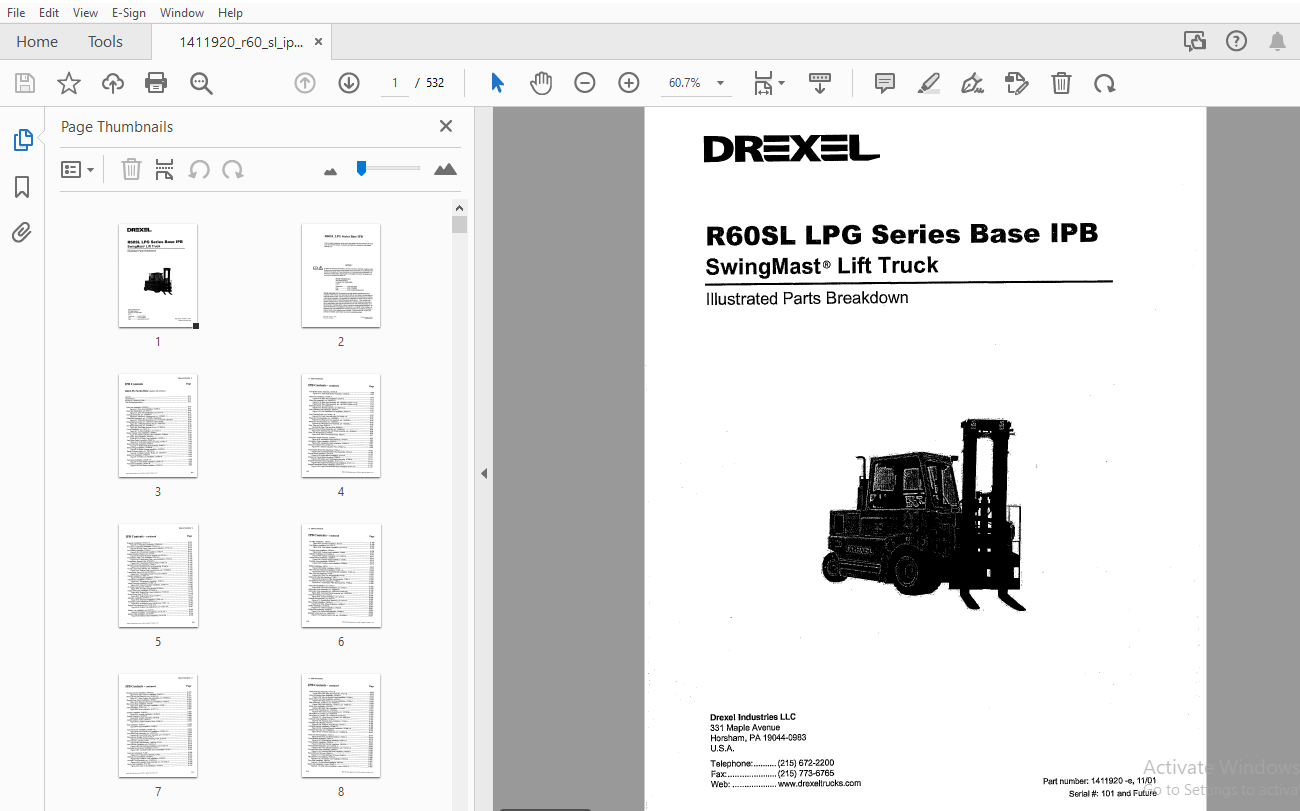This screenshot has width=1300, height=811.
Task: Open Help with the question mark icon
Action: [x=1237, y=41]
